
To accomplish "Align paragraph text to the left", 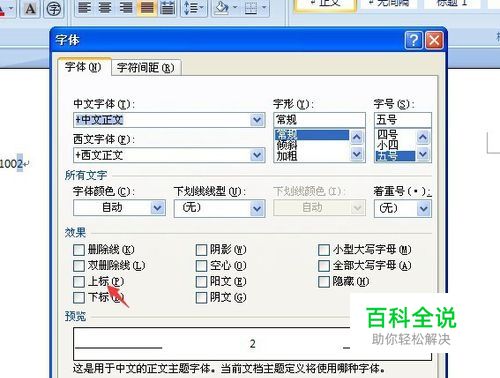I will click(84, 8).
